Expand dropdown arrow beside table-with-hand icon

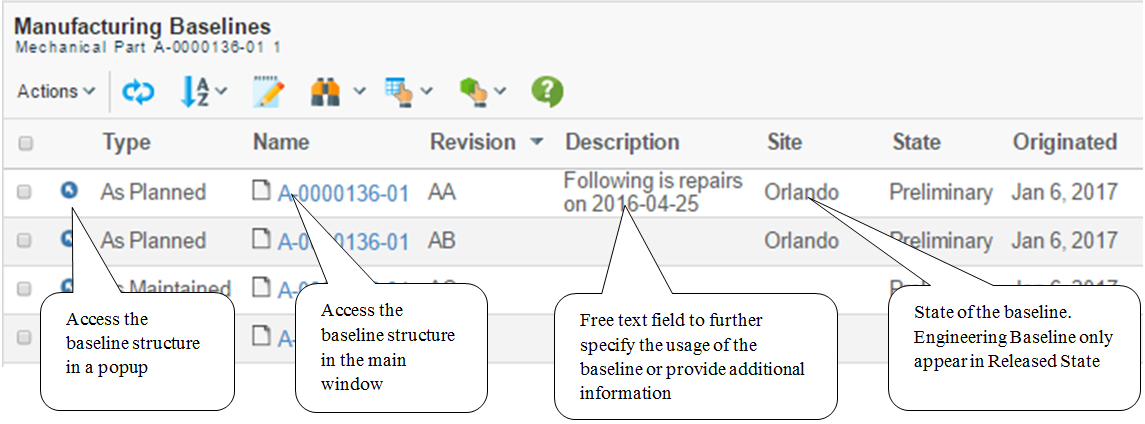[427, 92]
